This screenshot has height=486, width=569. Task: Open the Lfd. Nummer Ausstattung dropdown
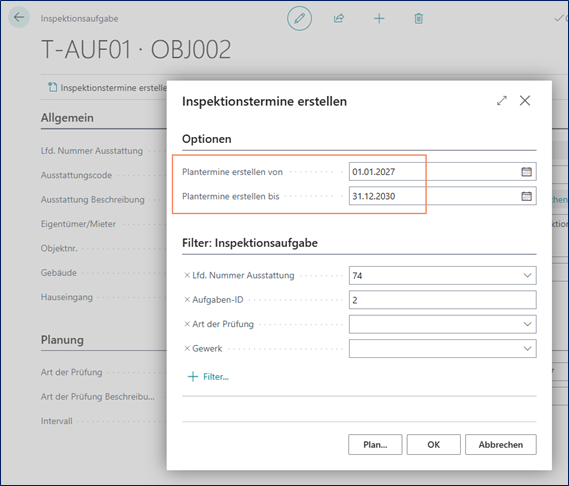pos(527,275)
